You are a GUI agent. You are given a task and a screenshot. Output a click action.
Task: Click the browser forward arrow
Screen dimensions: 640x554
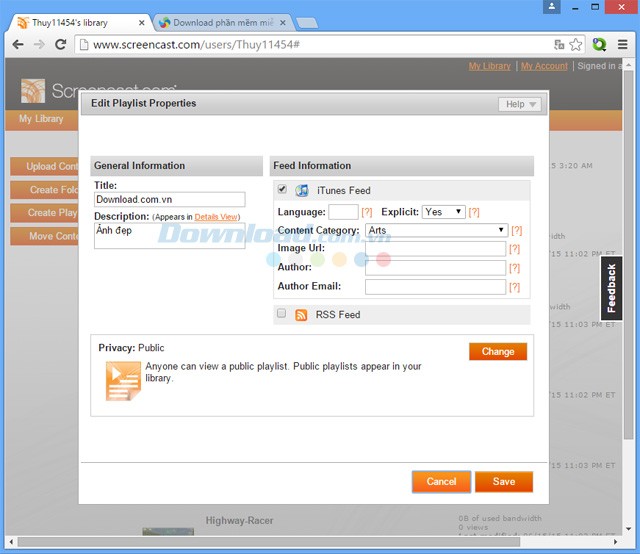39,44
